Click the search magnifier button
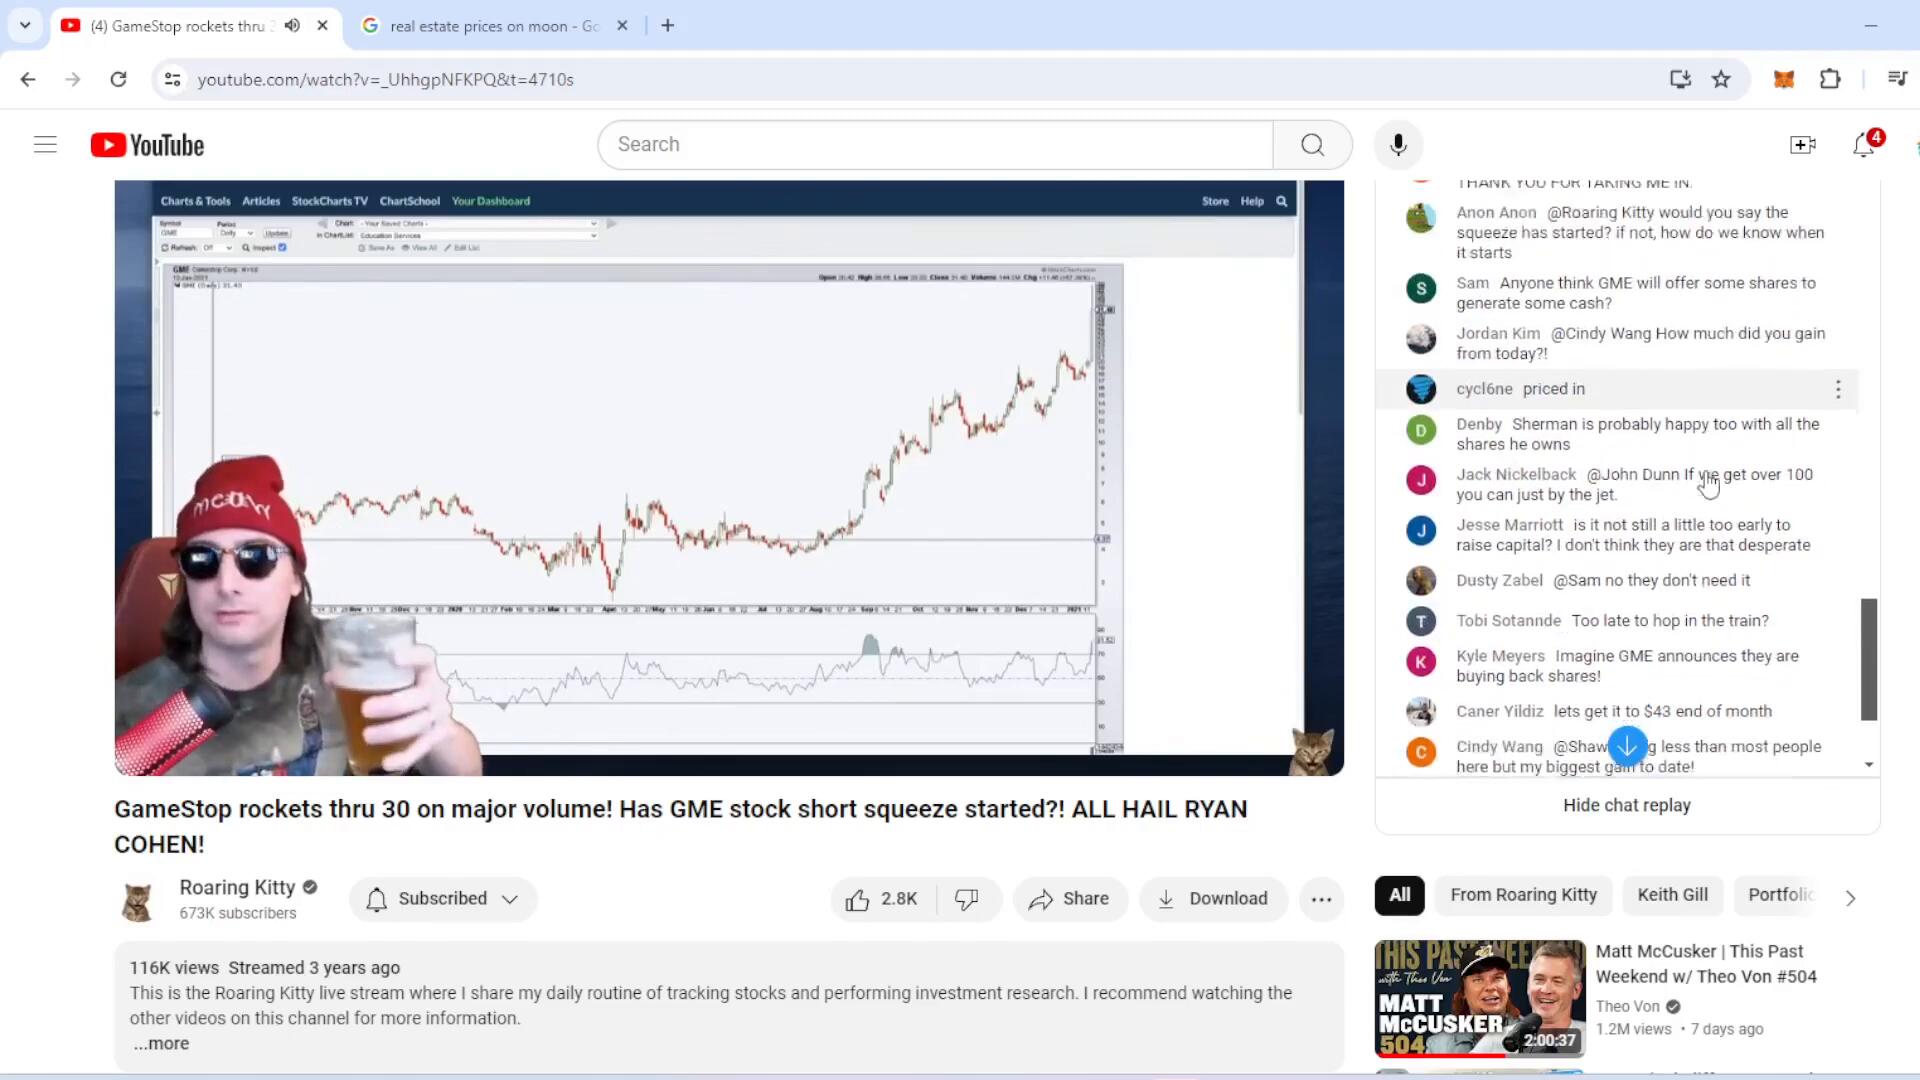Viewport: 1920px width, 1080px height. [1312, 145]
